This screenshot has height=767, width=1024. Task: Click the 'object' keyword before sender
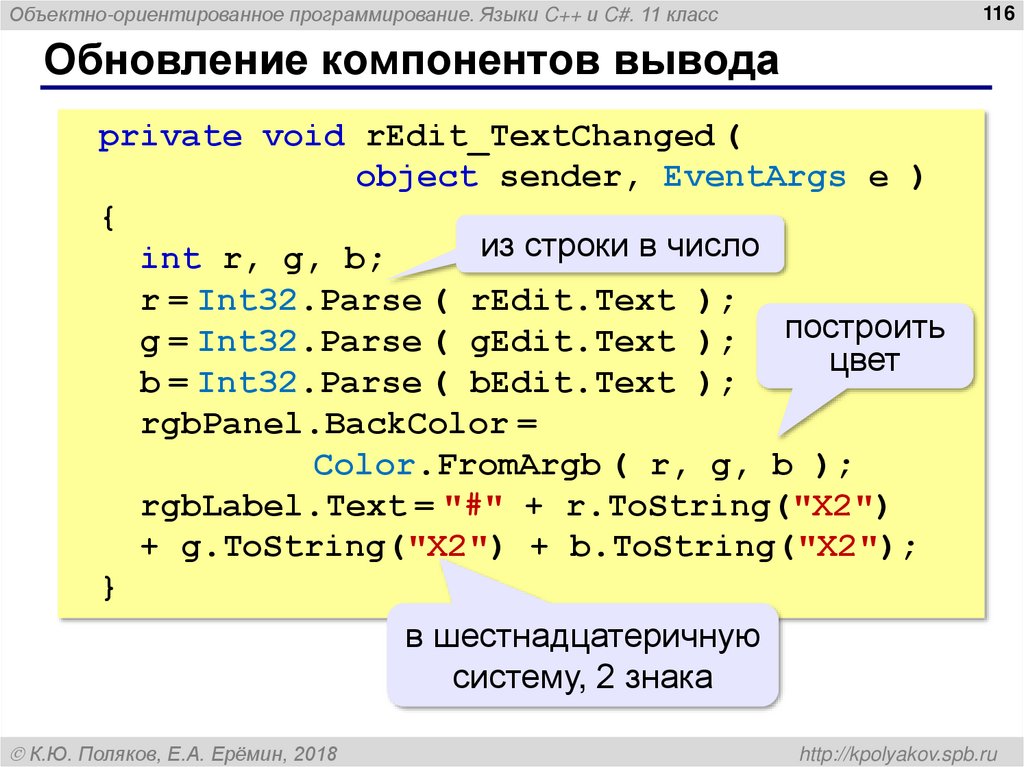417,178
